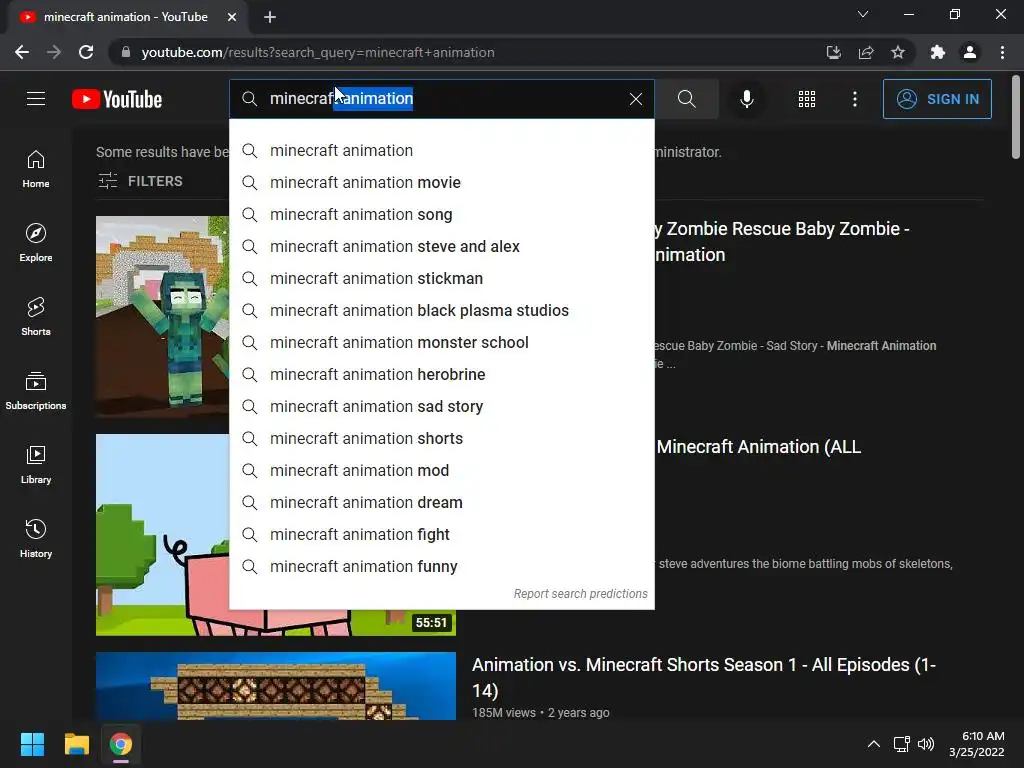
Task: Choose 'minecraft animation mod' suggestion
Action: 442,470
